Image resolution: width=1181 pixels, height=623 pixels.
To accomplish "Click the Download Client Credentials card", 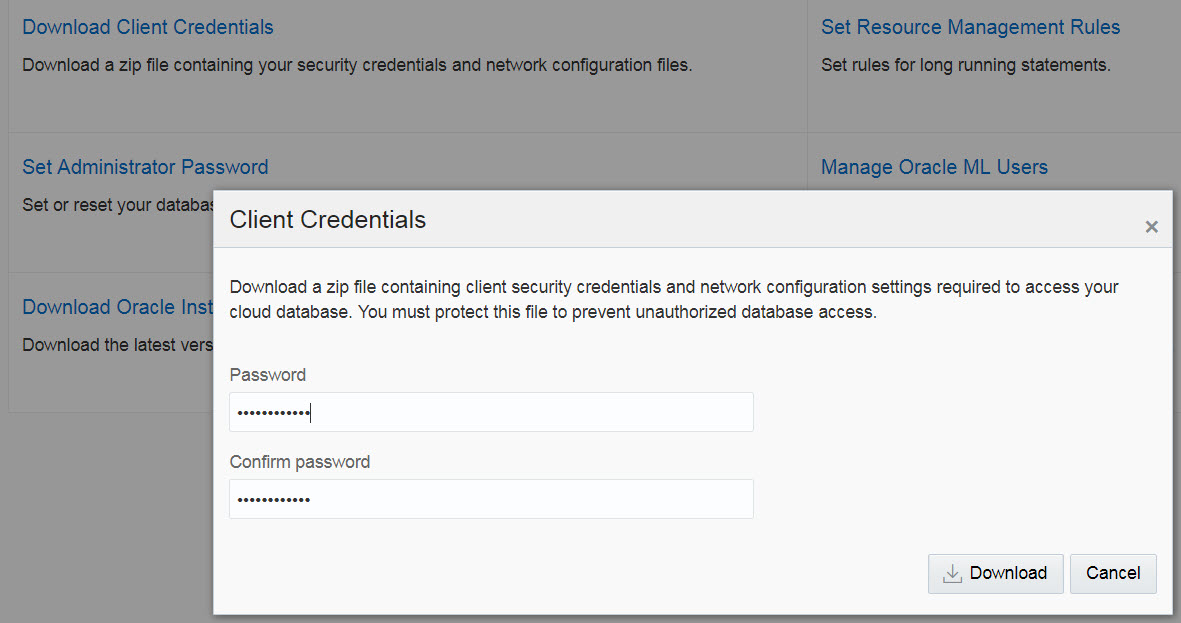I will (x=400, y=65).
